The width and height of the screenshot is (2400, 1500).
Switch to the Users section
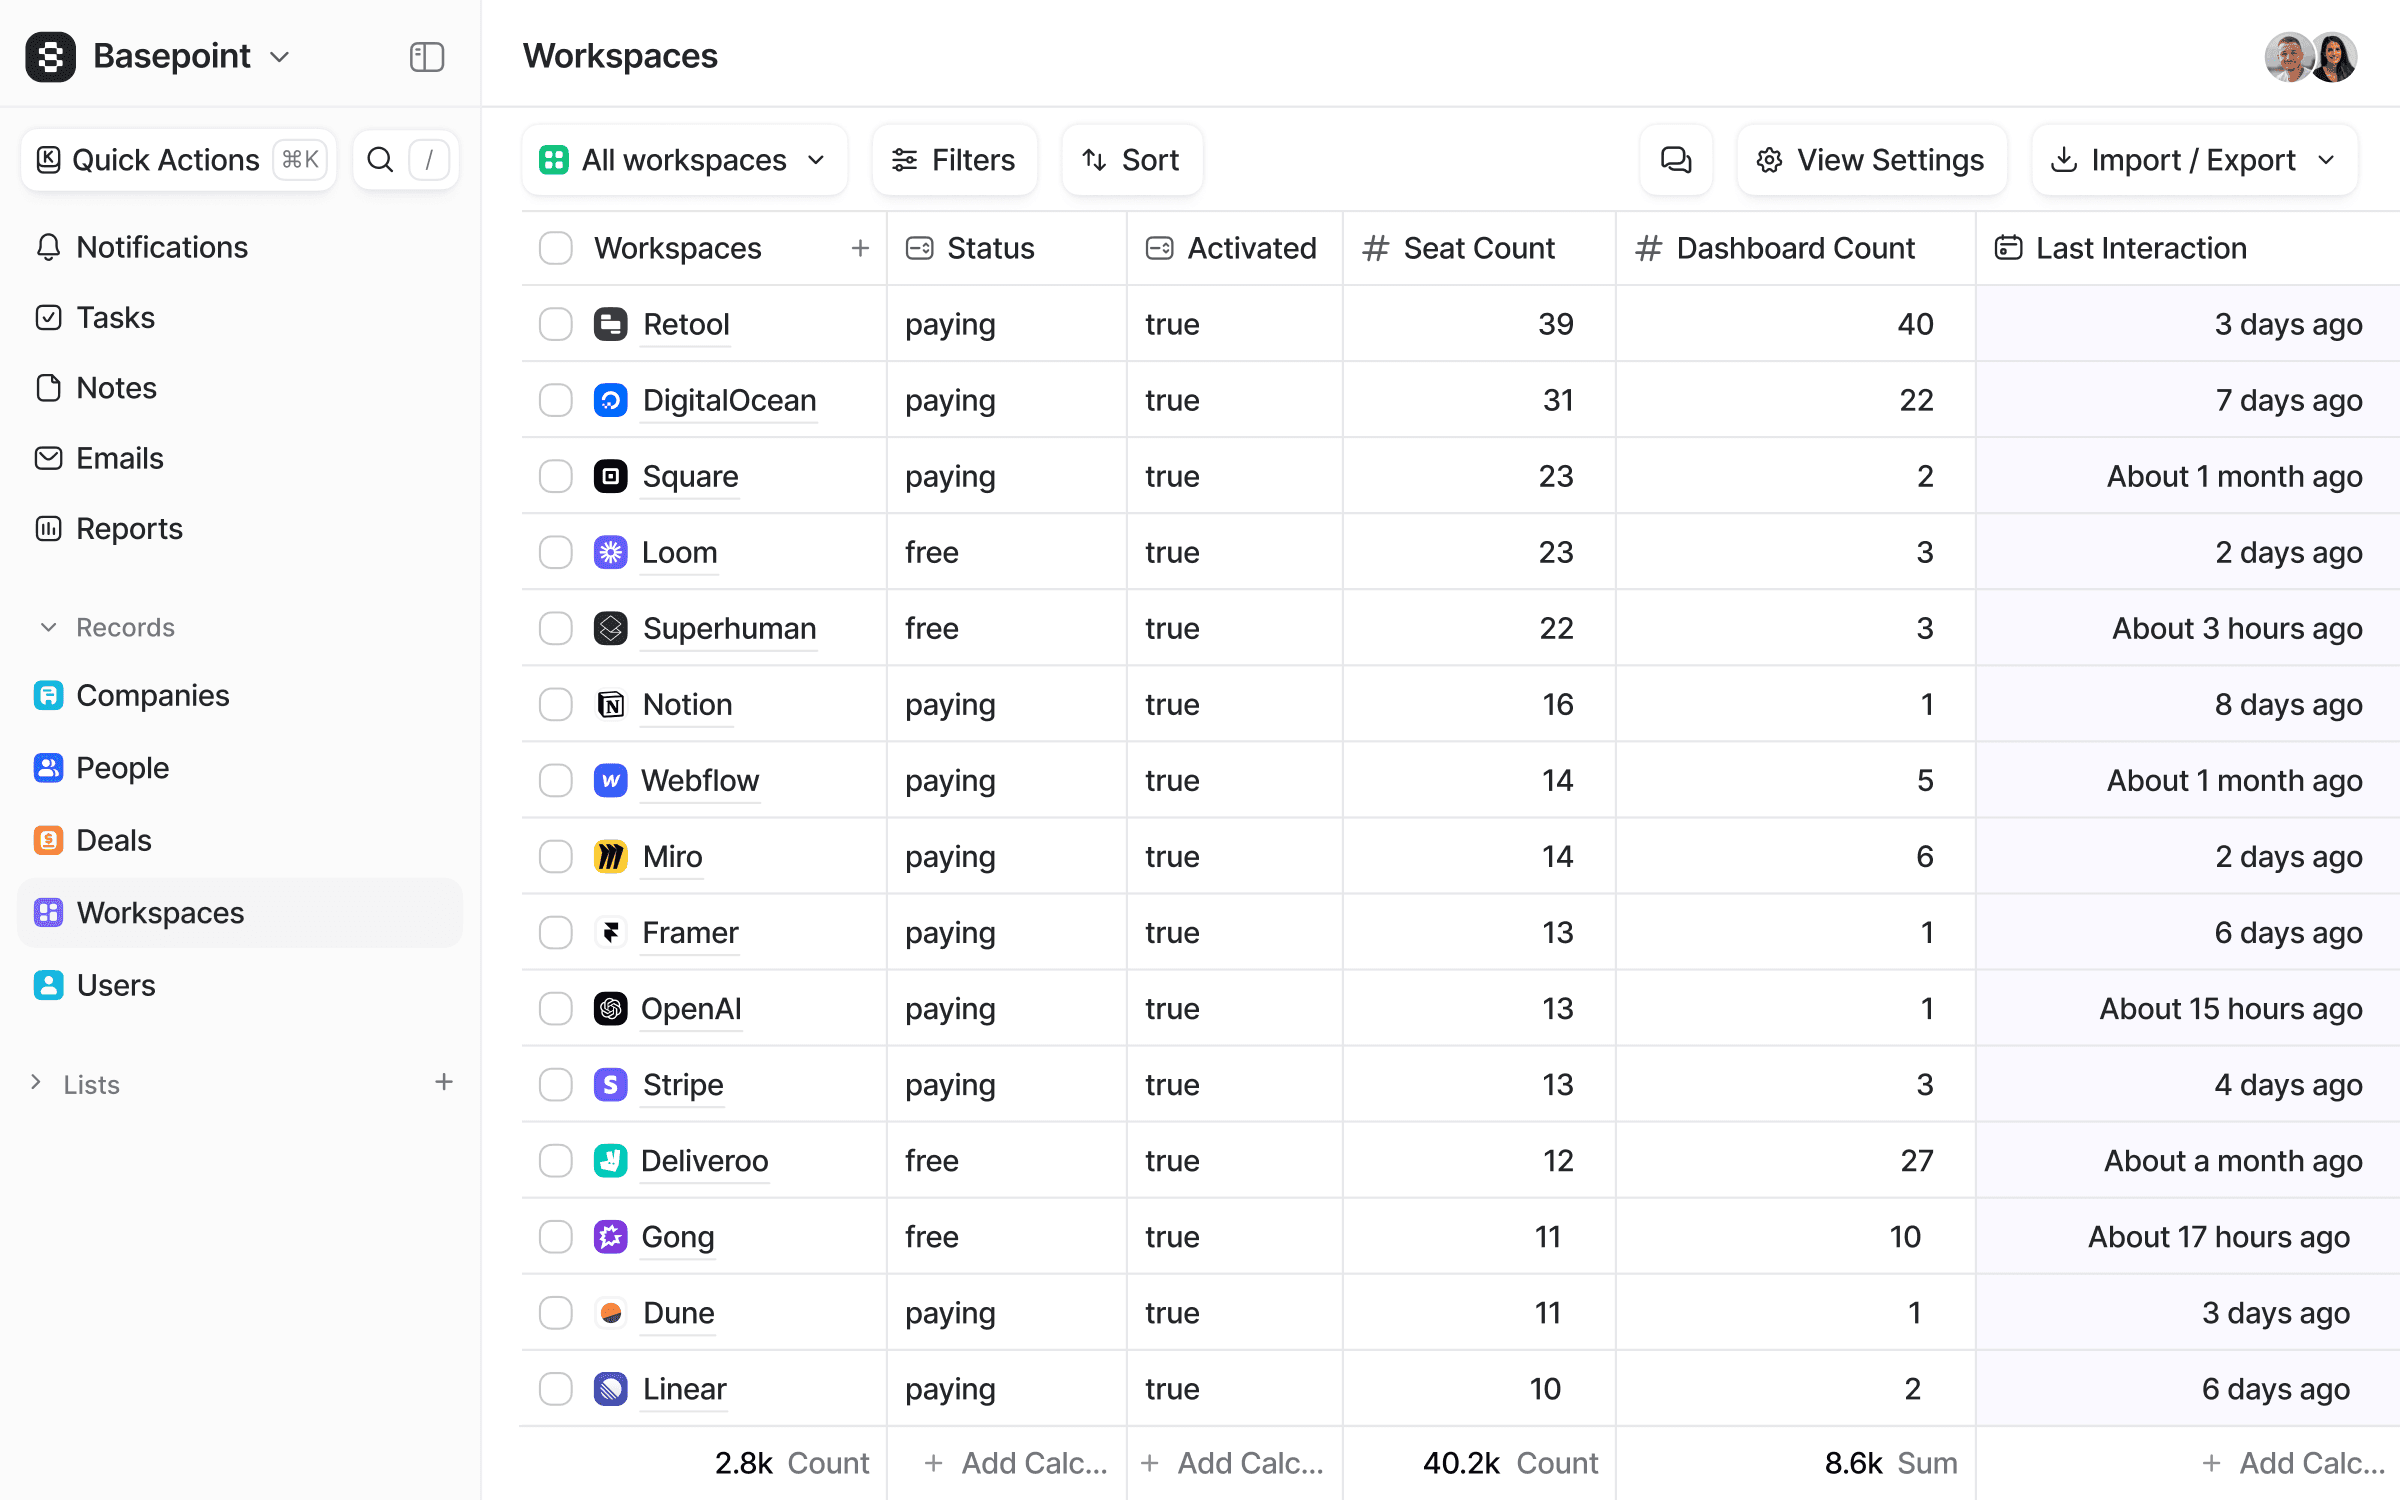tap(115, 984)
